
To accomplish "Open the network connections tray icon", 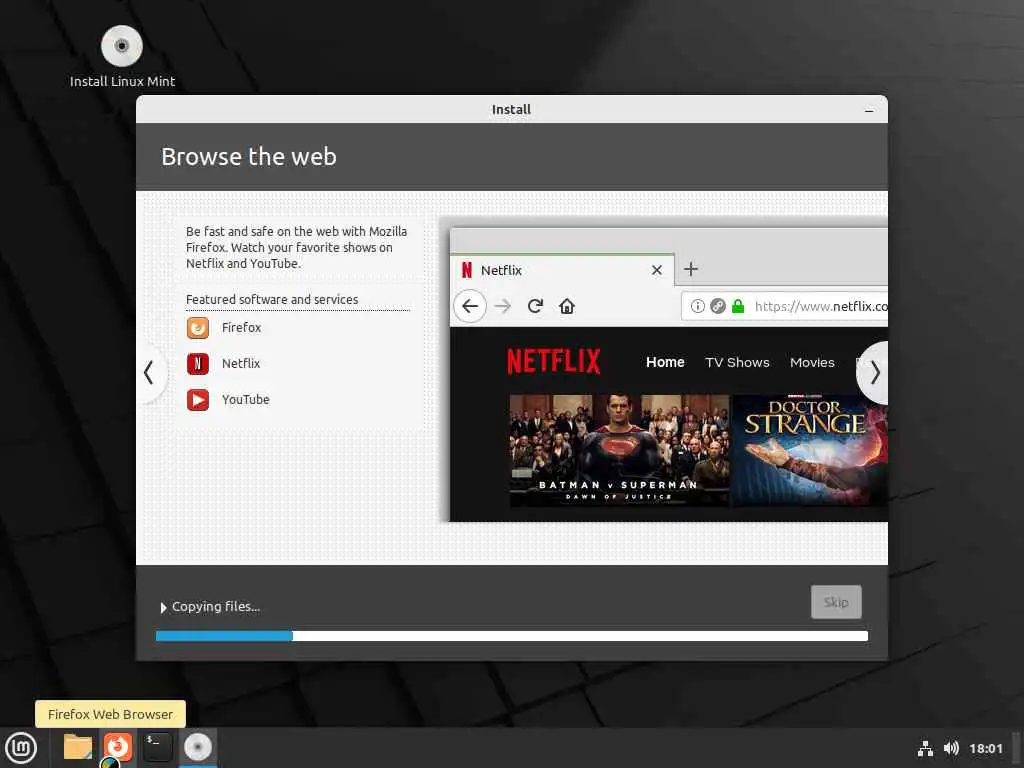I will (x=925, y=748).
